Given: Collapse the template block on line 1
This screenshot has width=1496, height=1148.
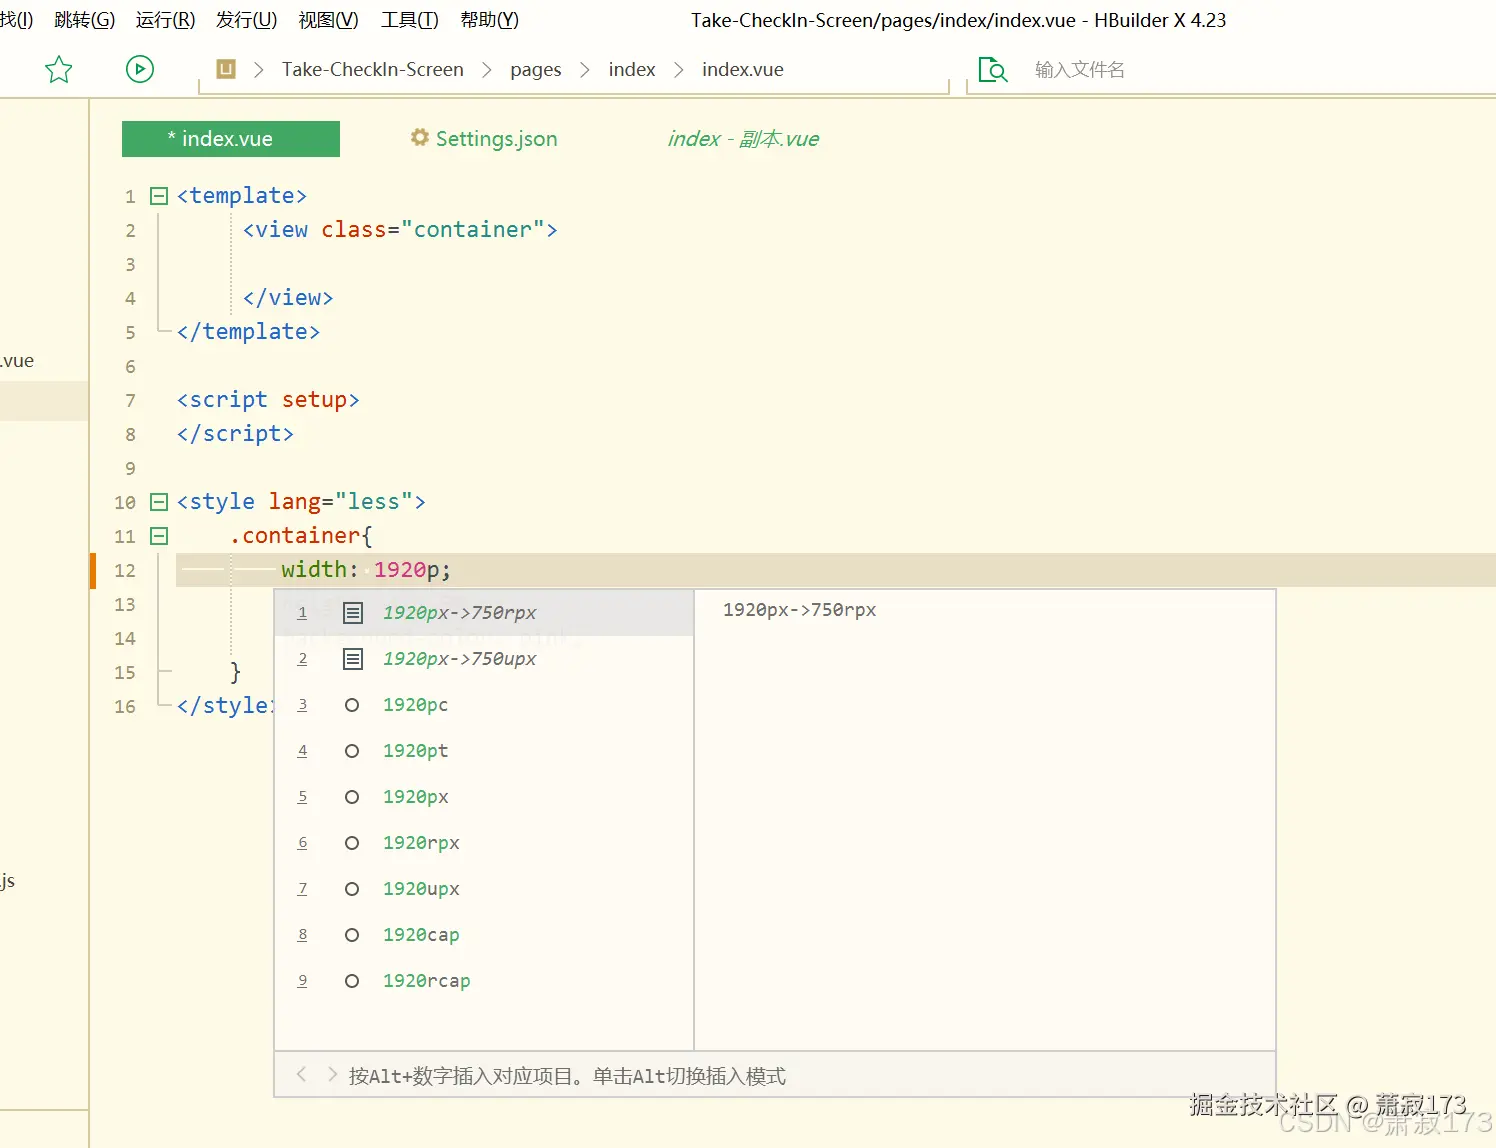Looking at the screenshot, I should coord(159,196).
